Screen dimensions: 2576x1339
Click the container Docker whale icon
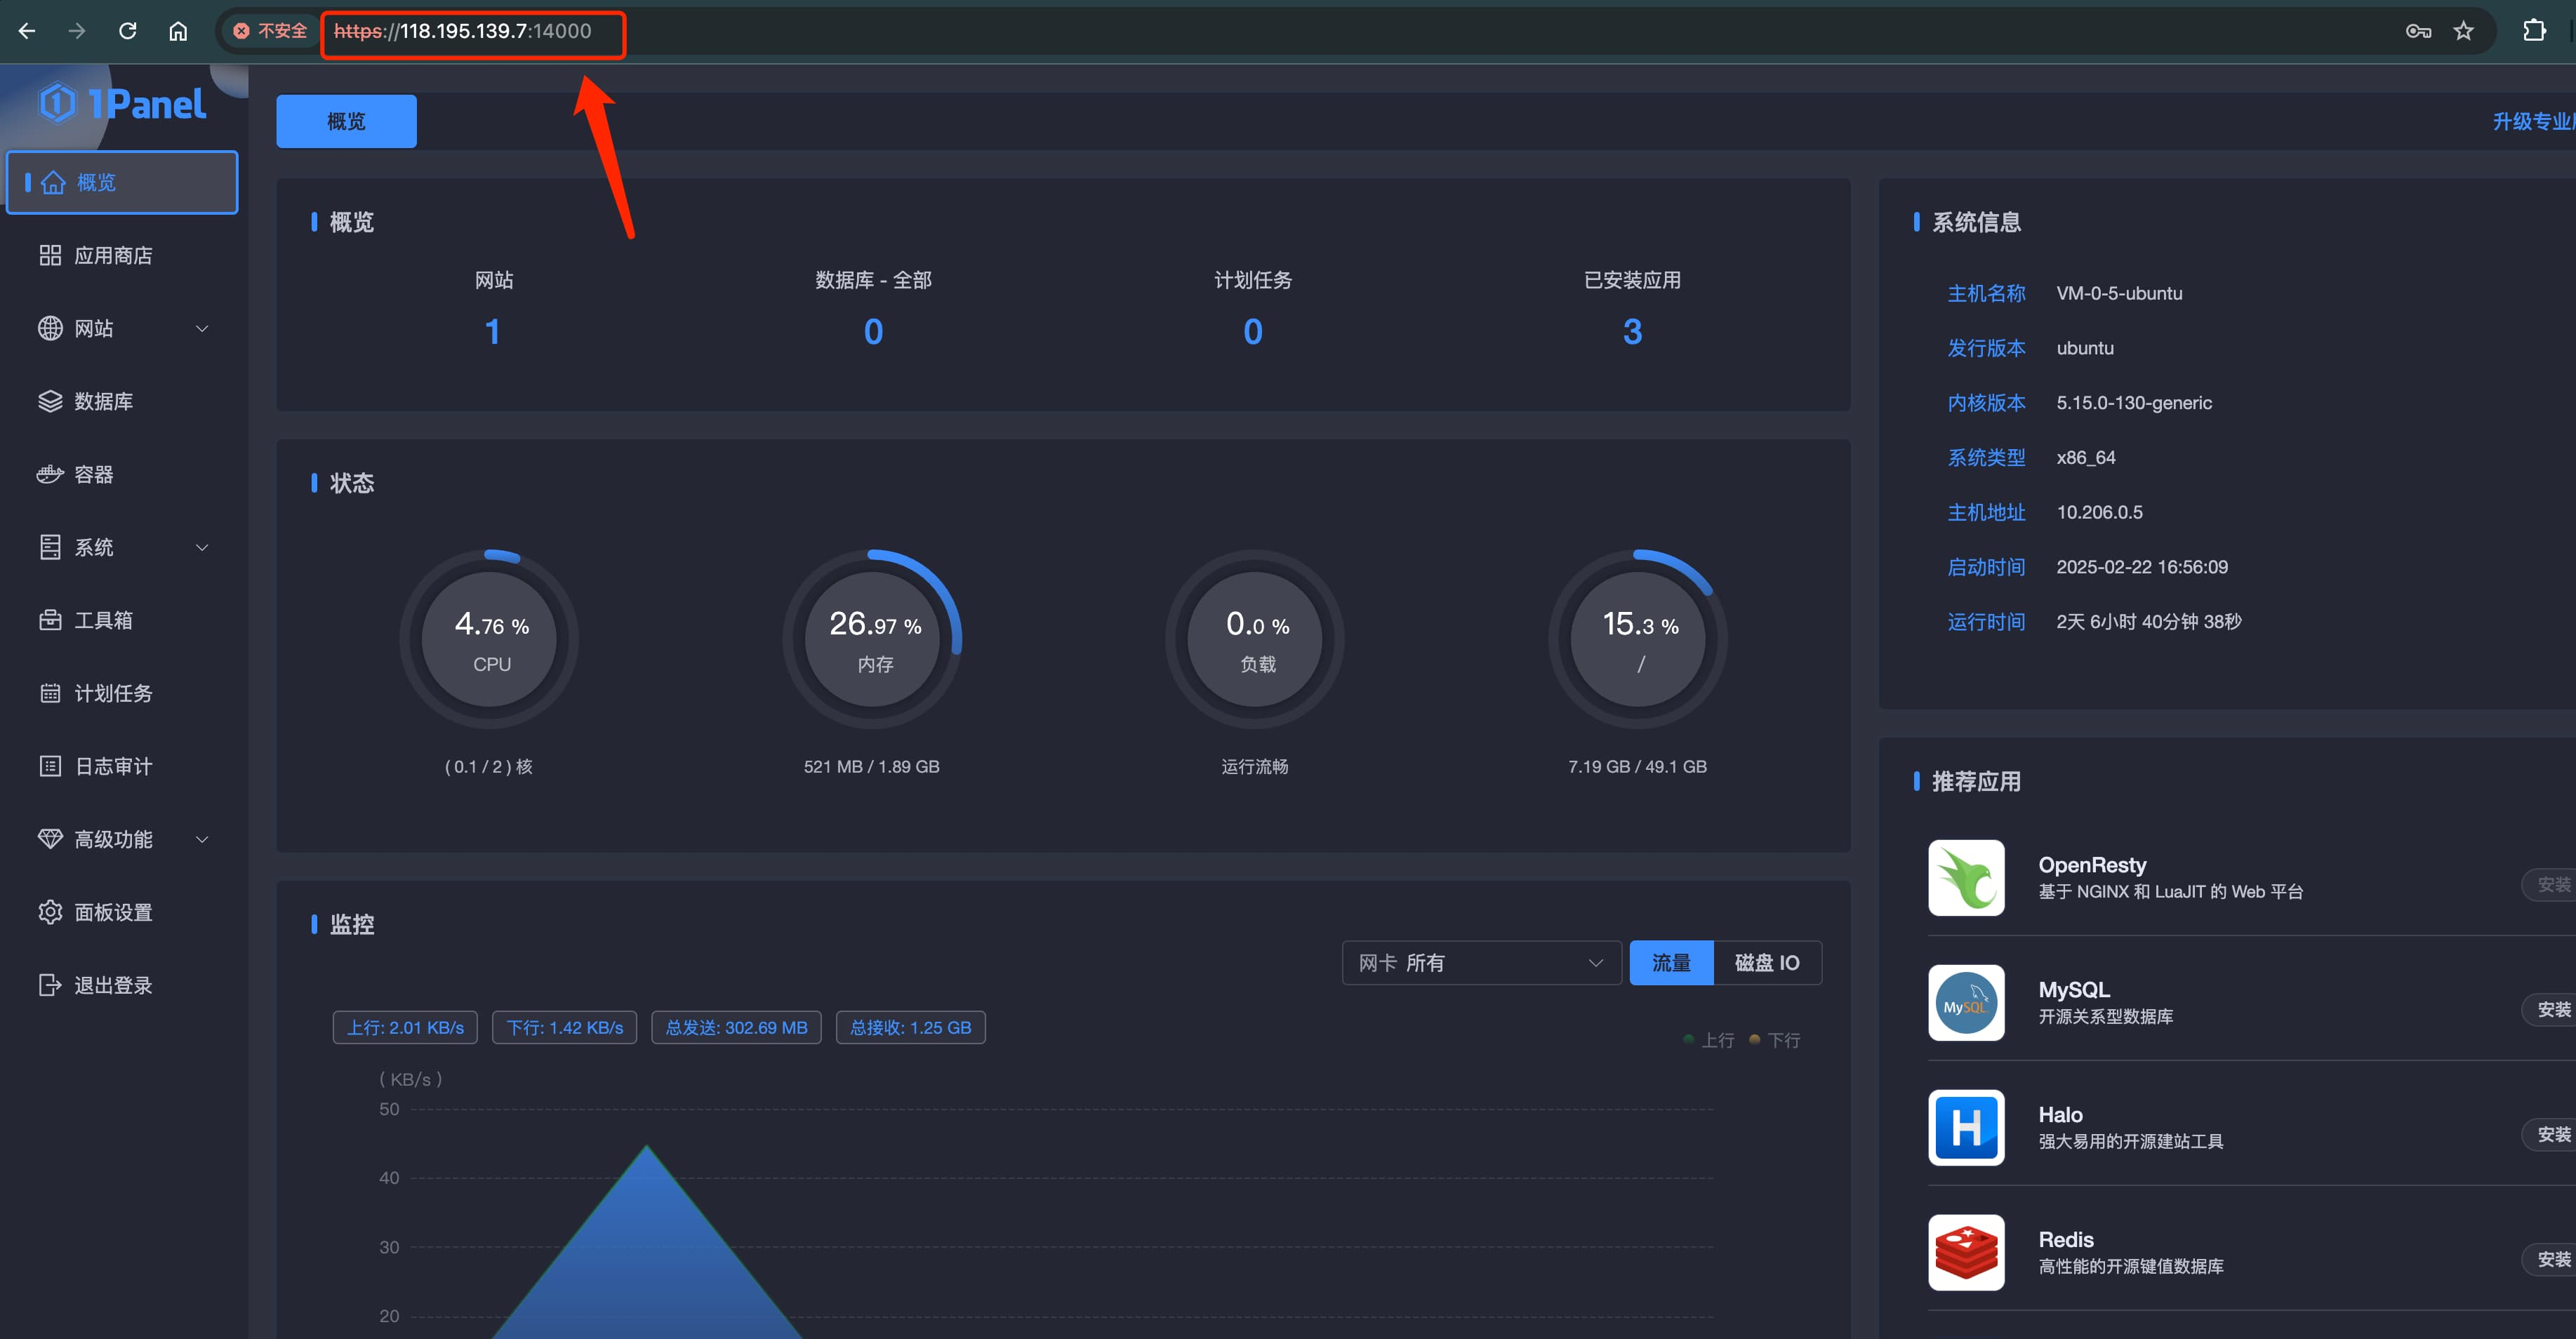pyautogui.click(x=50, y=474)
